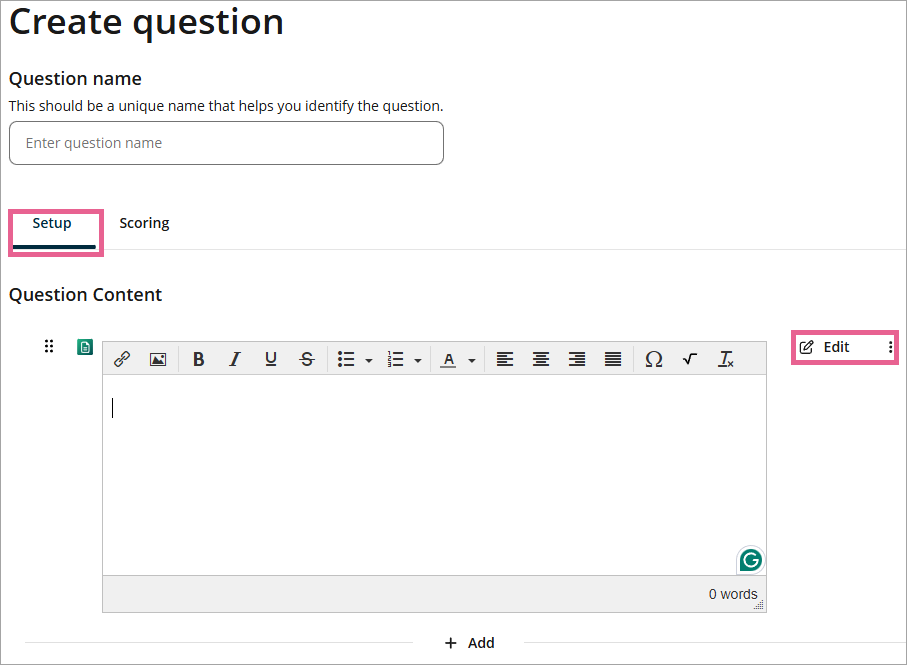Apply strikethrough to text
This screenshot has height=665, width=907.
point(307,359)
